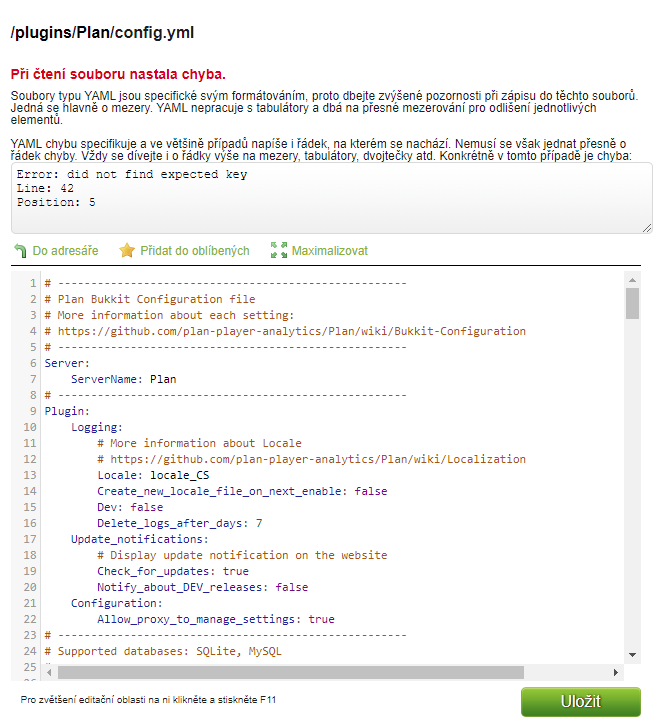
Task: Click the green arrow icon before Do adresáře
Action: coord(20,251)
